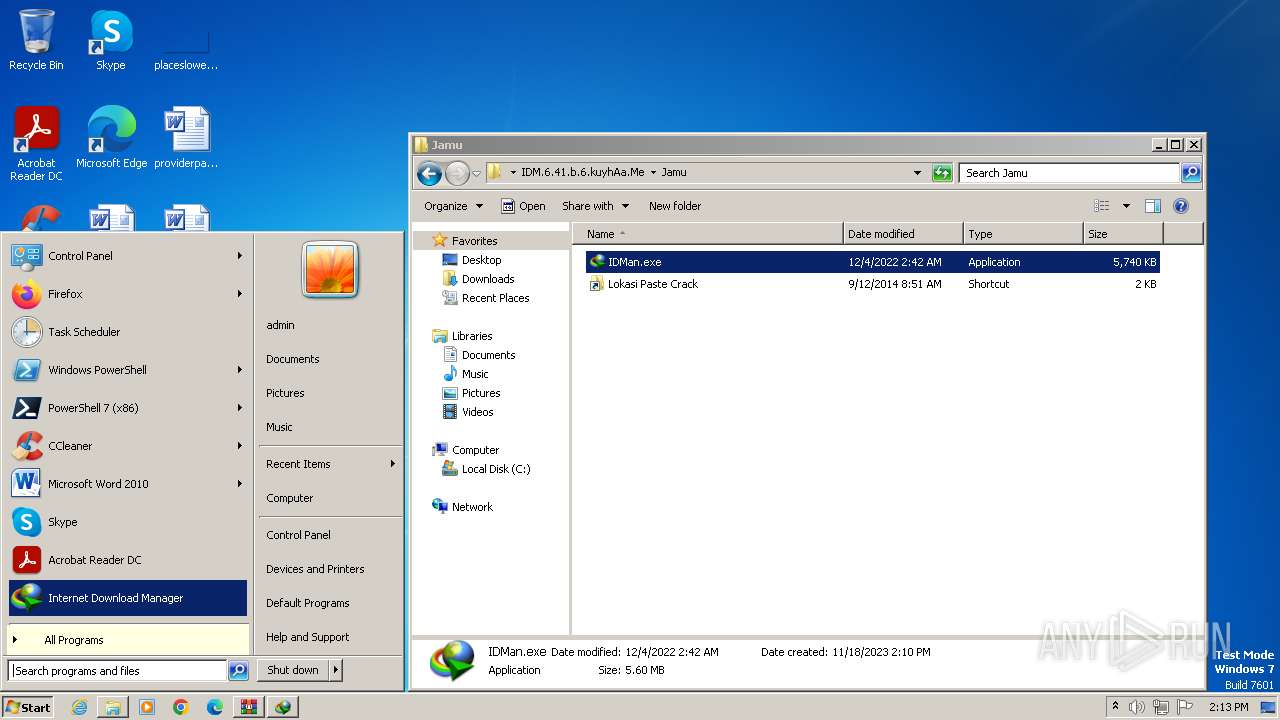Change the folder view icon
The image size is (1280, 720).
point(1102,206)
